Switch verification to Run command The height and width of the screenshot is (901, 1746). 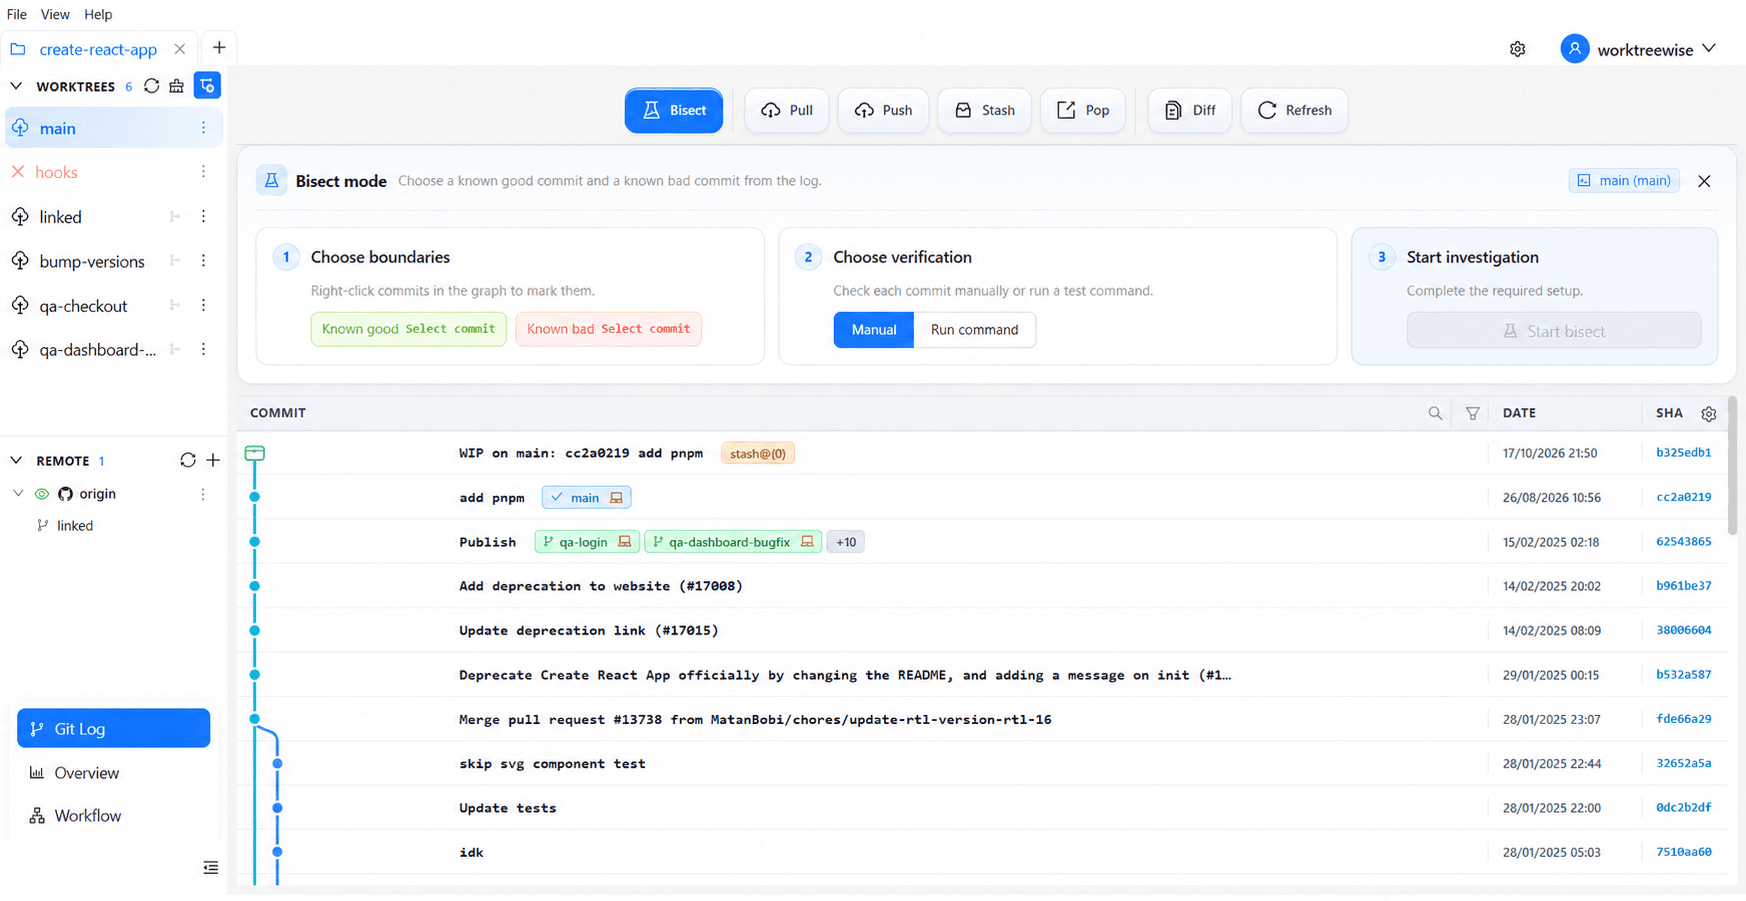pyautogui.click(x=974, y=330)
